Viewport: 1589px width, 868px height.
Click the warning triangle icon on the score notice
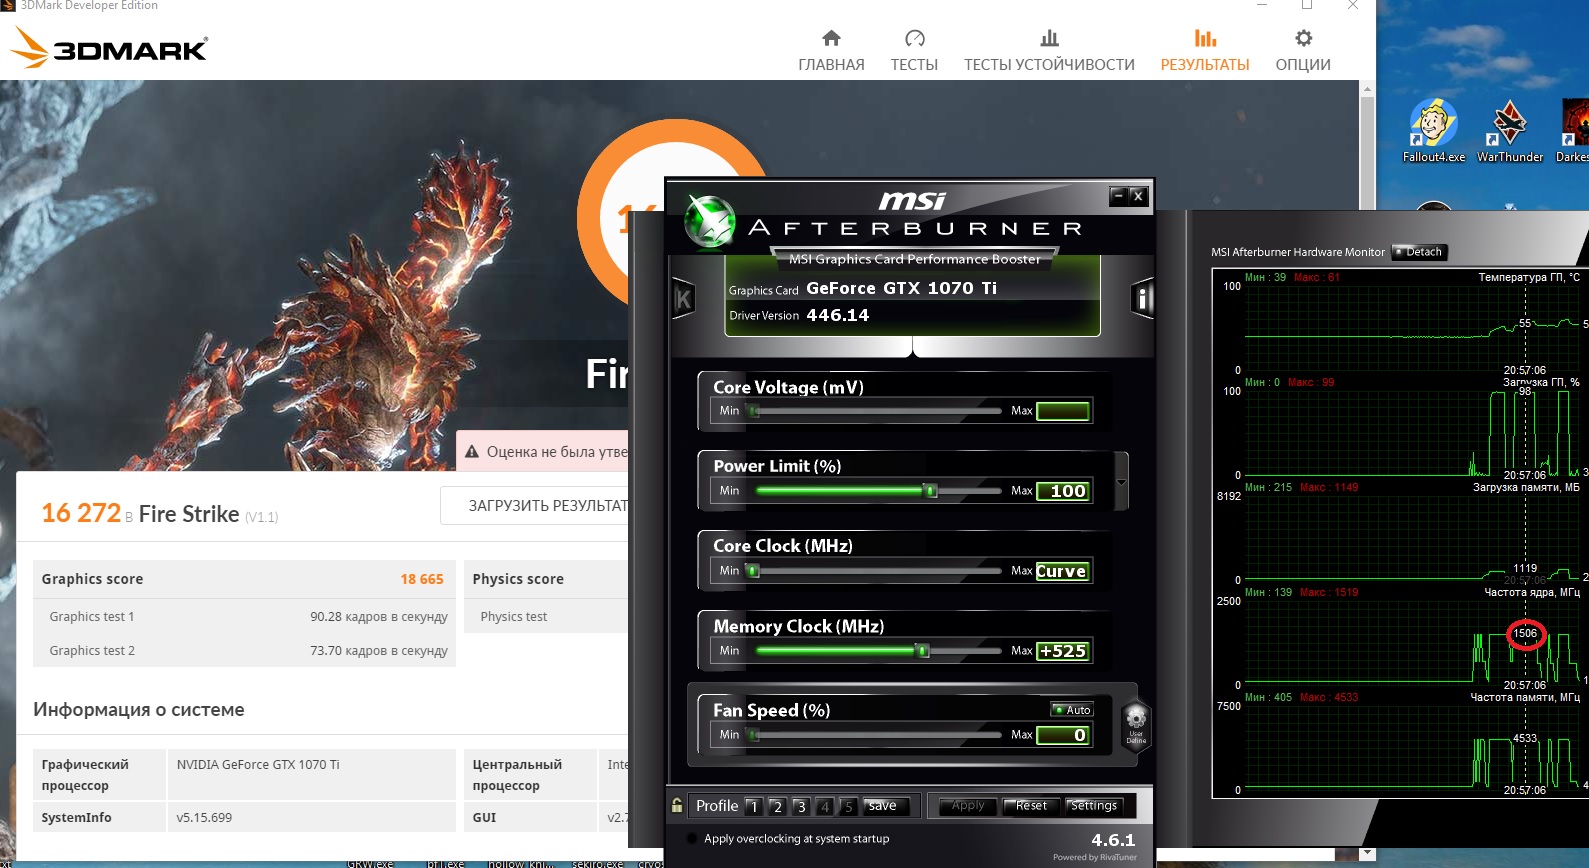point(472,452)
